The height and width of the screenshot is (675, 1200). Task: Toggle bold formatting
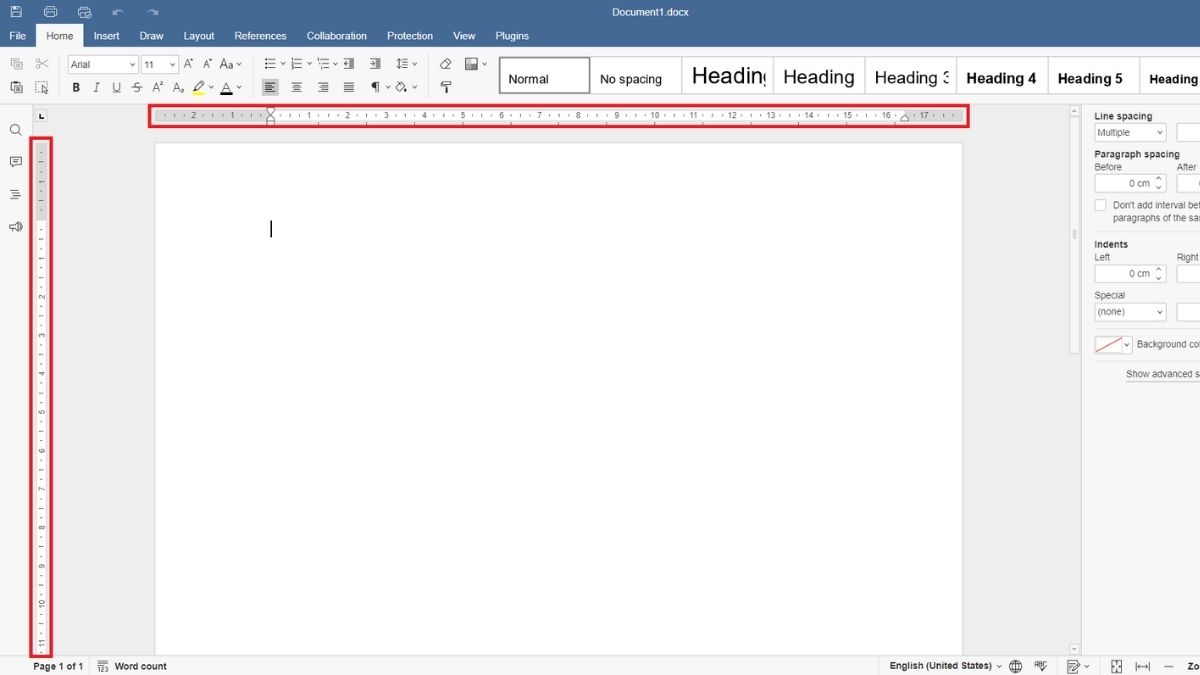tap(76, 87)
